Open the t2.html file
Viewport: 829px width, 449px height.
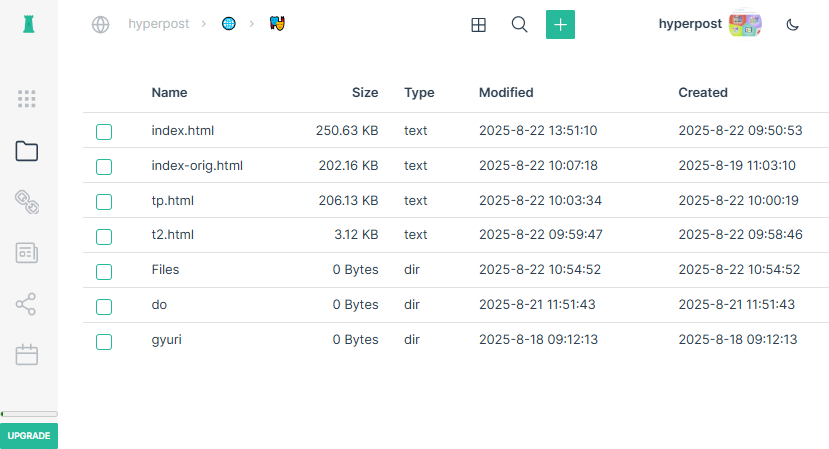(172, 234)
